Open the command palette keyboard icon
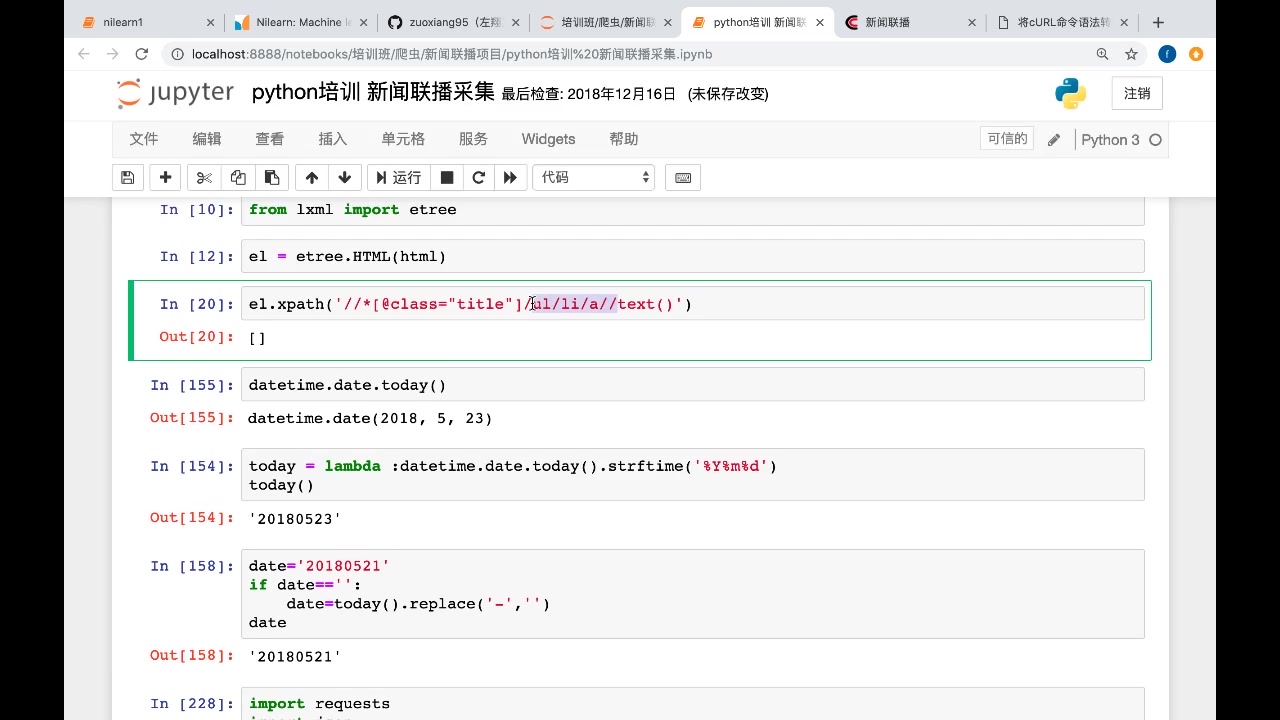1280x720 pixels. pos(683,178)
